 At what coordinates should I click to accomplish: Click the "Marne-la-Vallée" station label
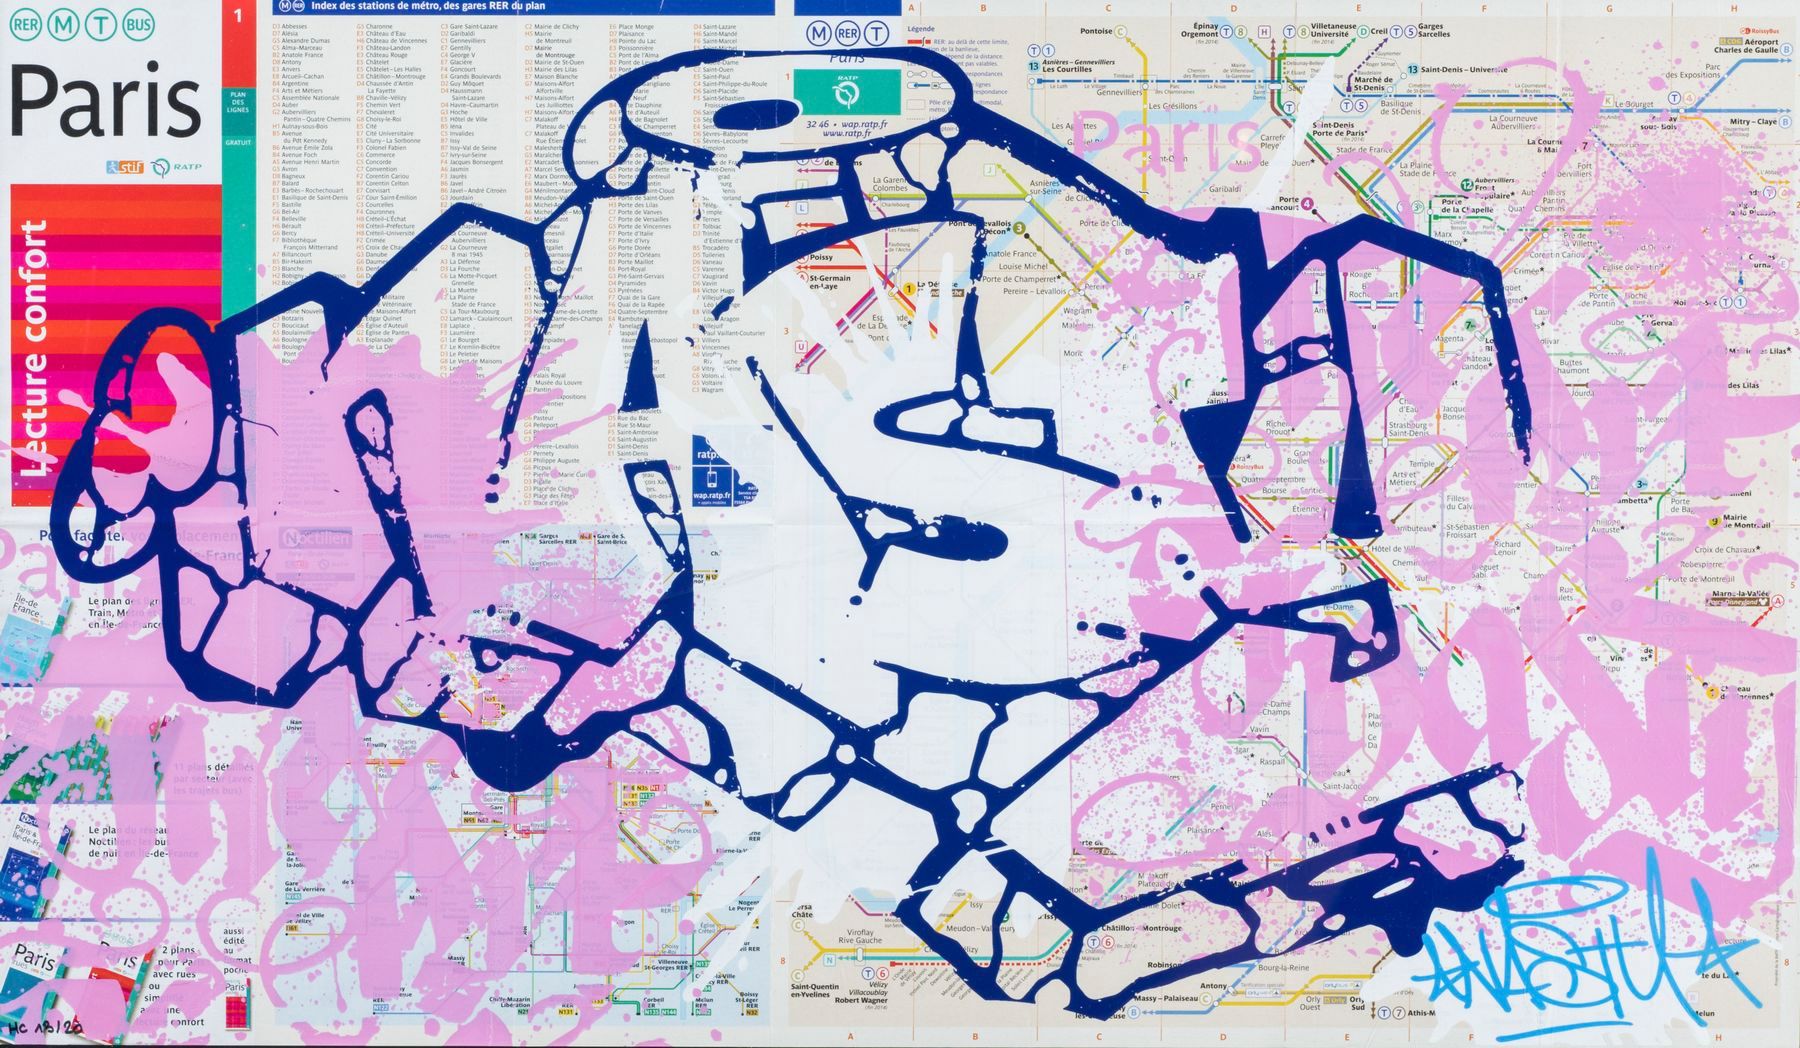(1740, 593)
